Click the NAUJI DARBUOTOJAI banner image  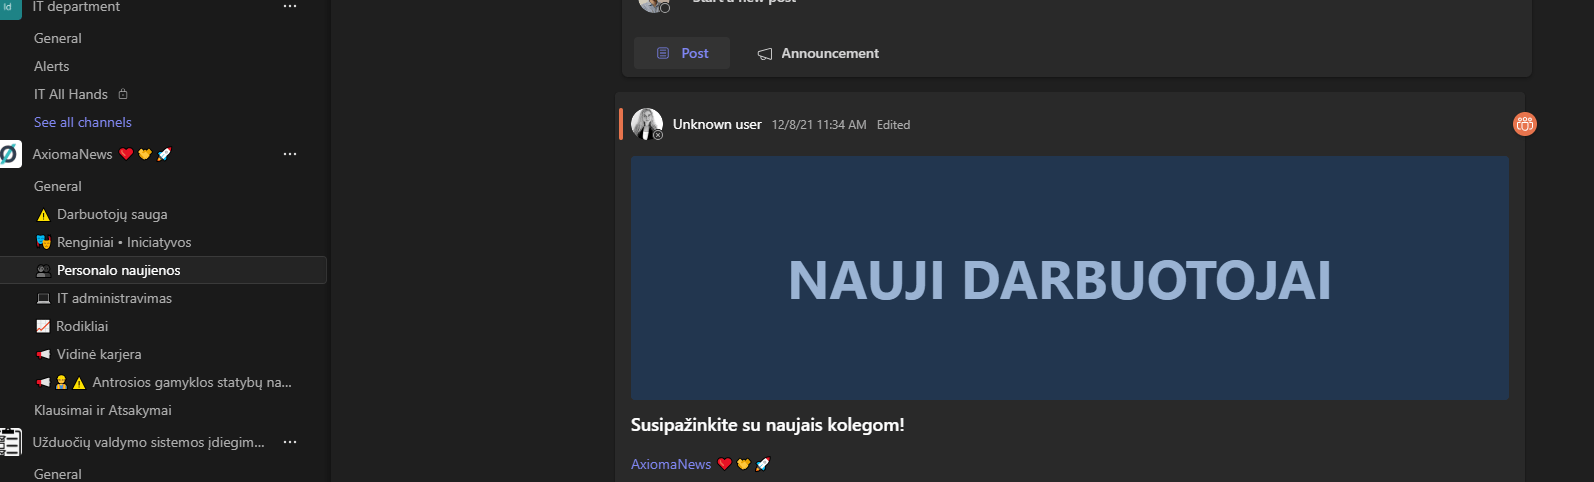(1070, 278)
